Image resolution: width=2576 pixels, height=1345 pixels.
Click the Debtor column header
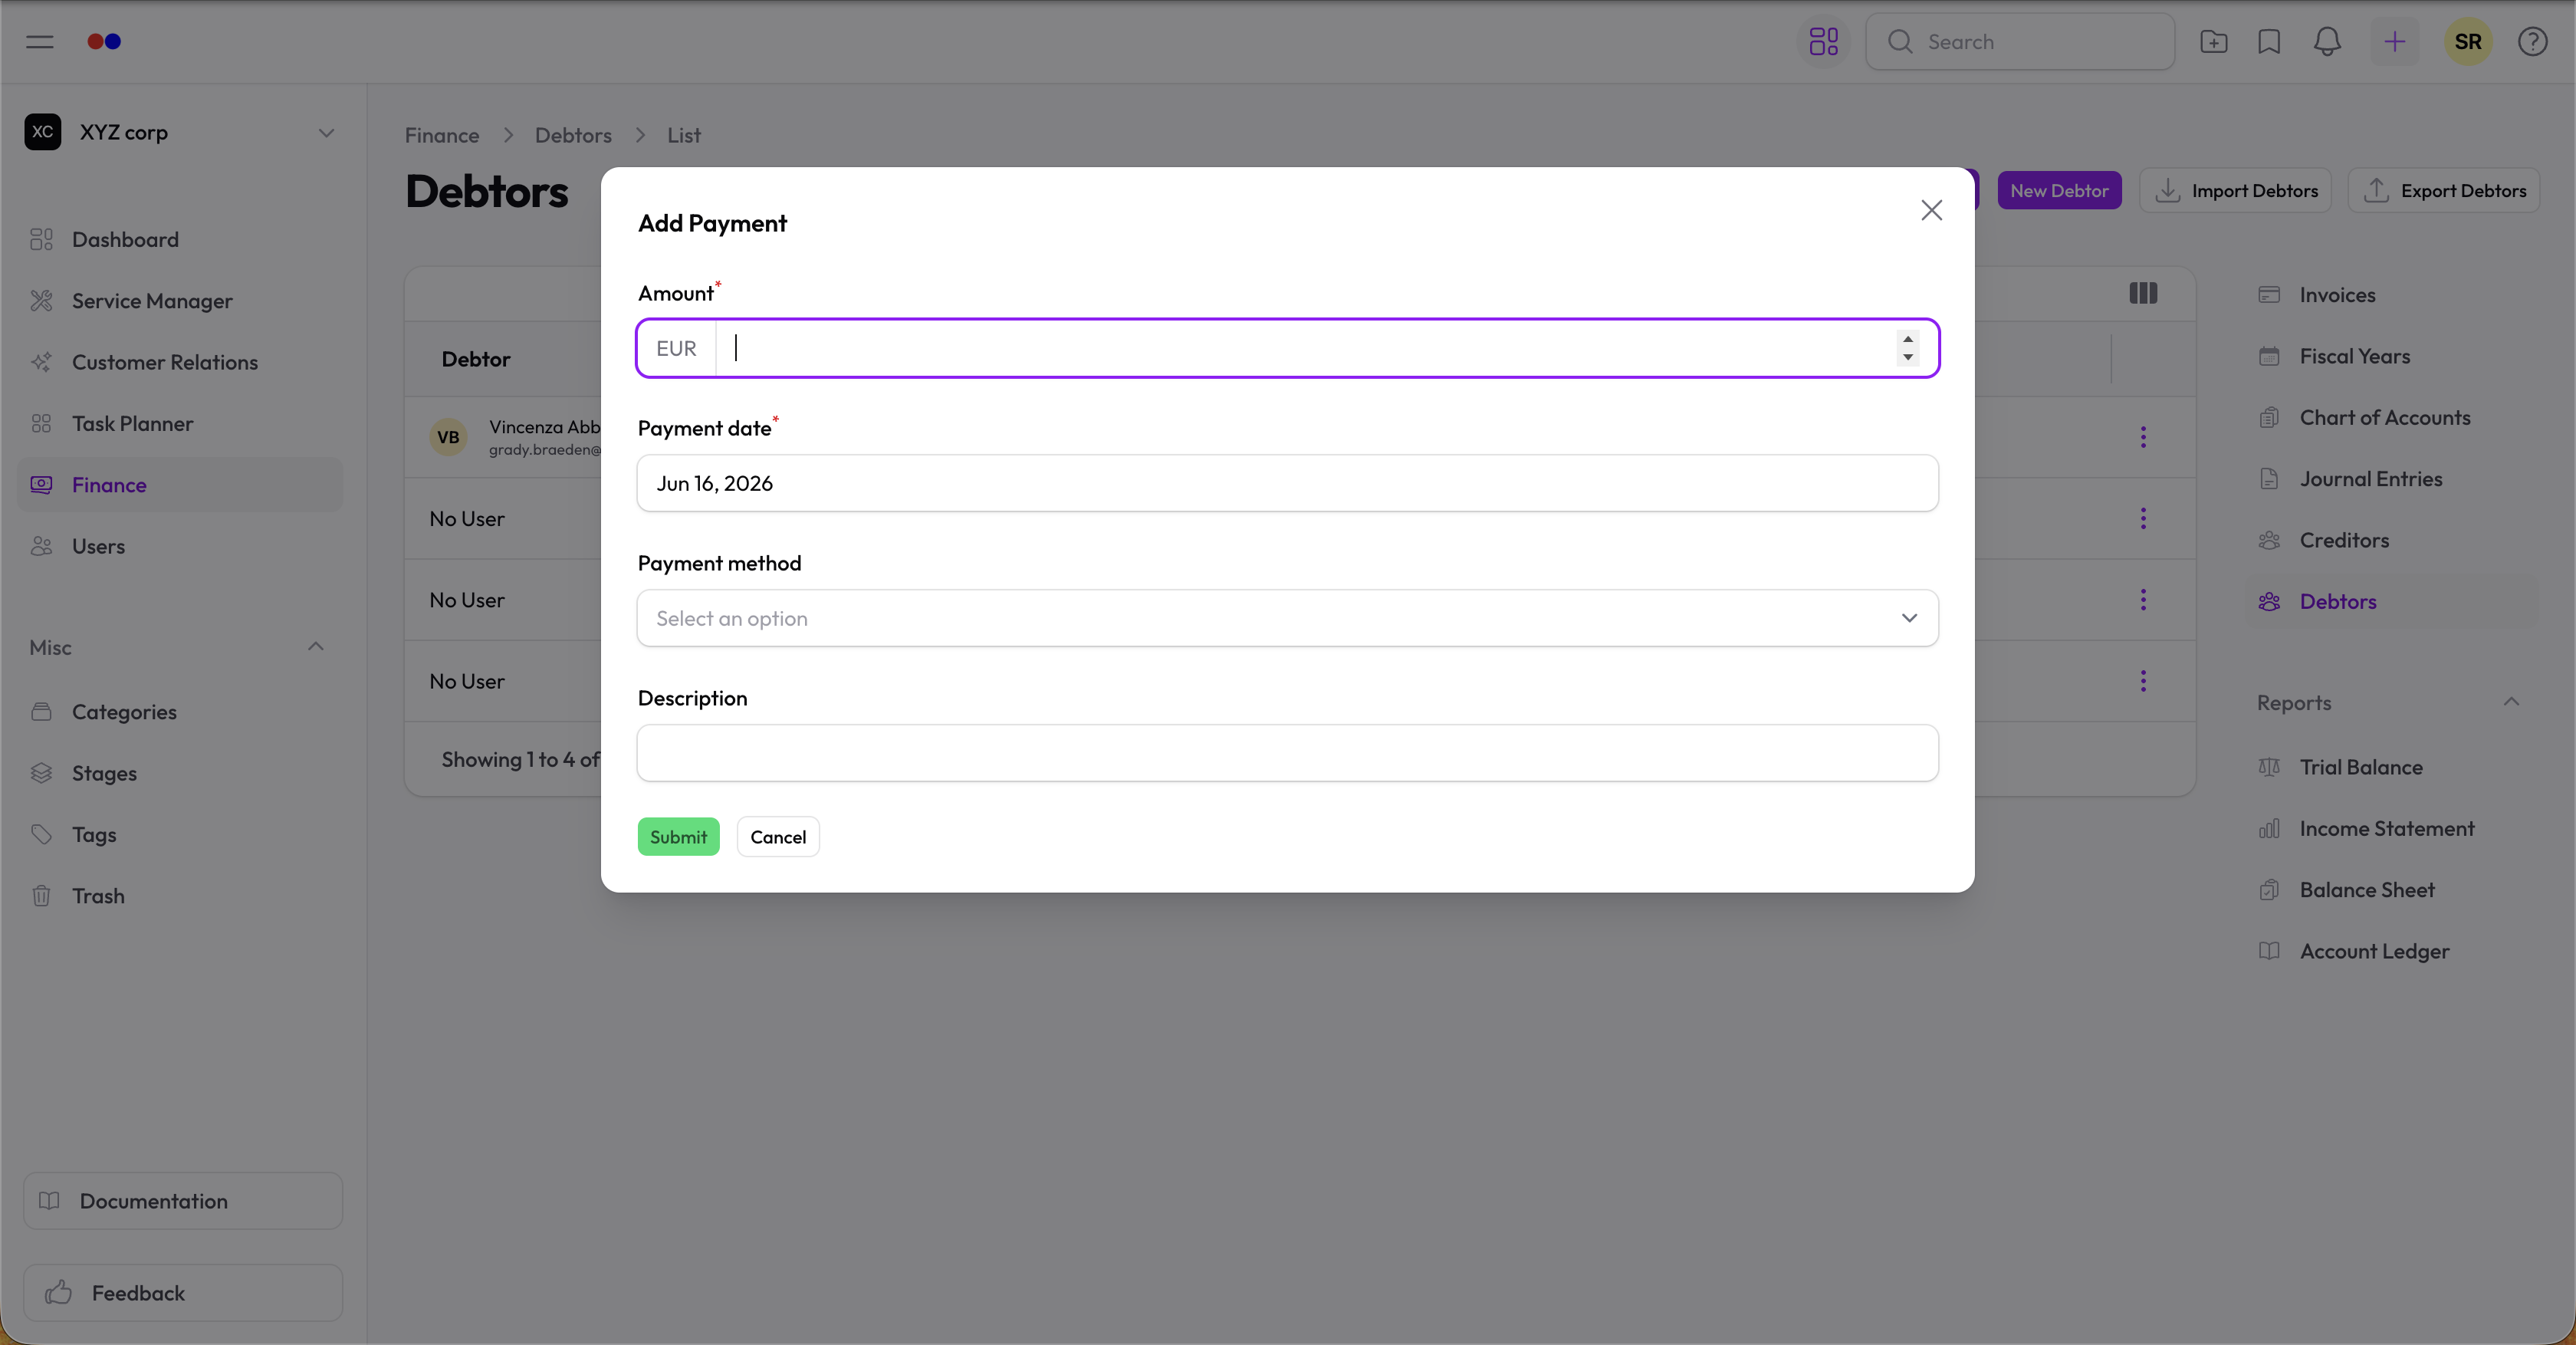(x=476, y=359)
